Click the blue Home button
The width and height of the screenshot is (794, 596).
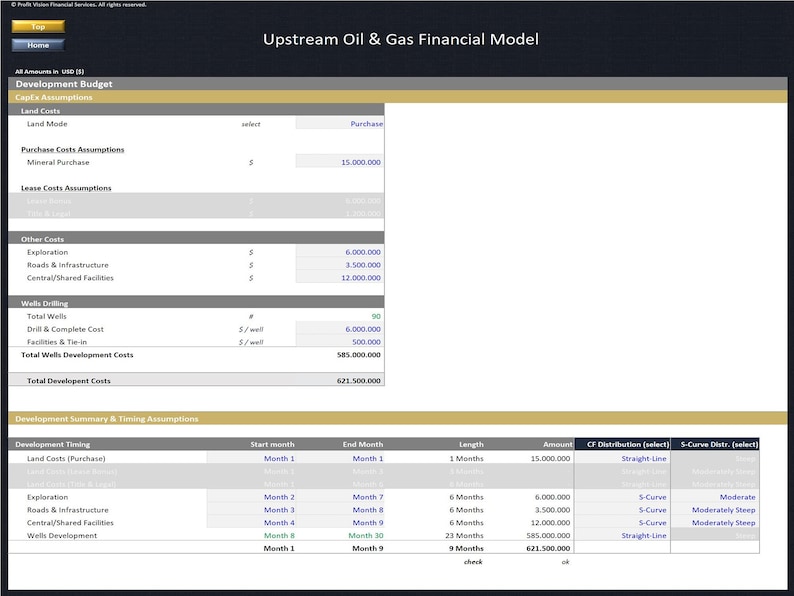[38, 45]
